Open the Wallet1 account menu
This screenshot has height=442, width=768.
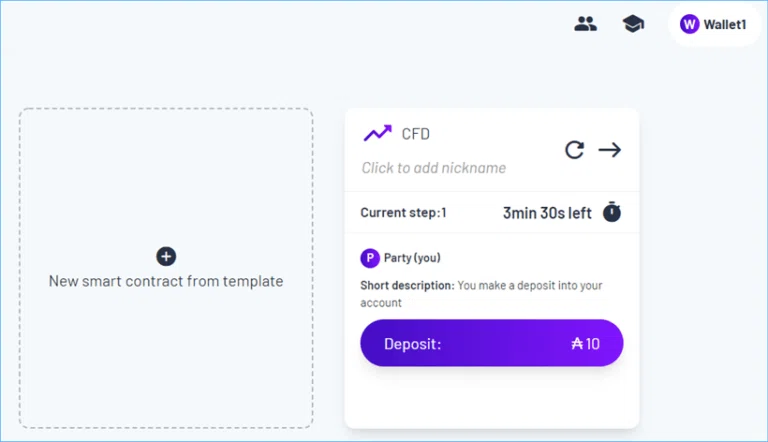(x=714, y=24)
